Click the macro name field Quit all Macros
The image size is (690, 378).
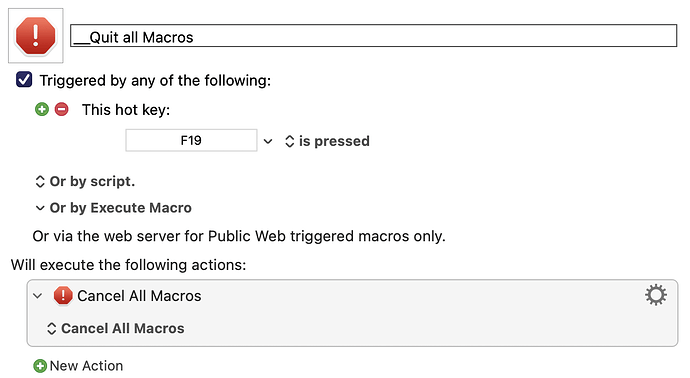point(374,36)
